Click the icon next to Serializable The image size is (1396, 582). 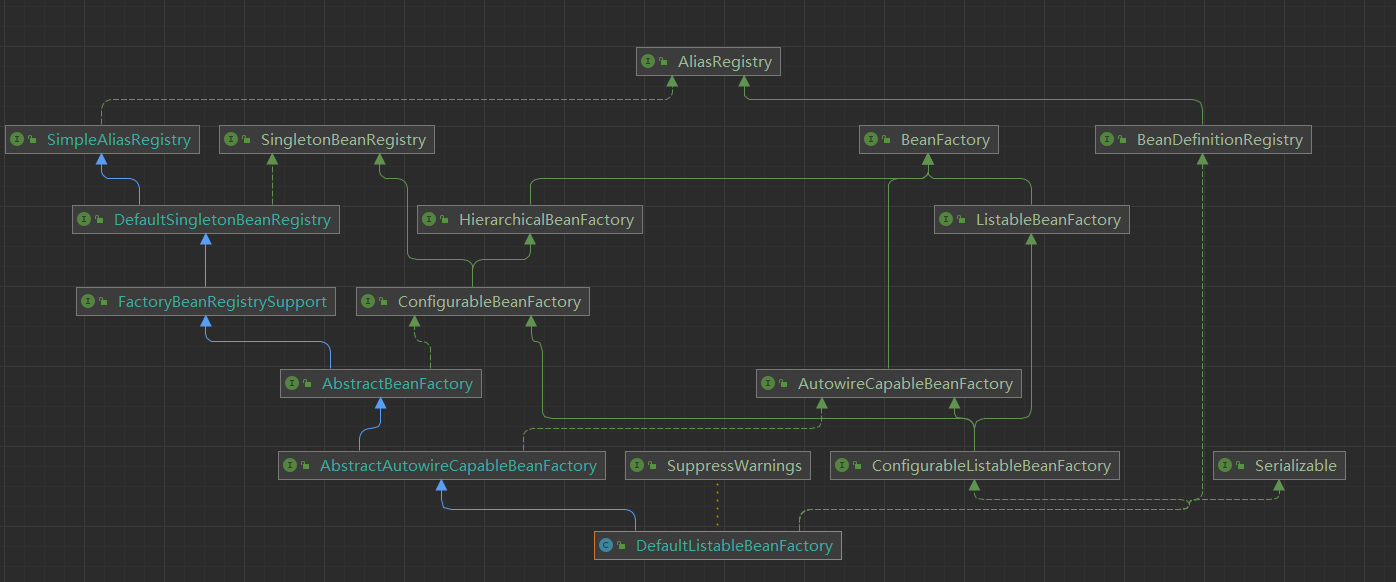point(1226,465)
